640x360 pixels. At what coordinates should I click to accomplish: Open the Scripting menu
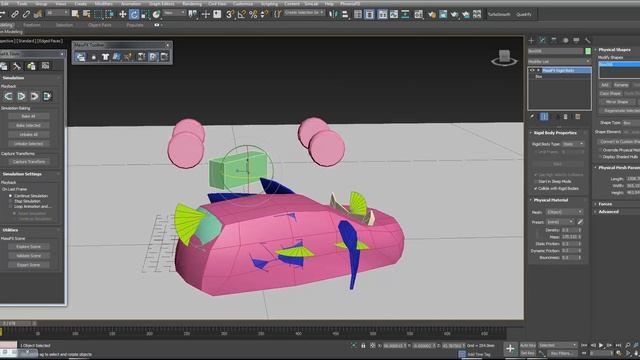click(x=269, y=4)
